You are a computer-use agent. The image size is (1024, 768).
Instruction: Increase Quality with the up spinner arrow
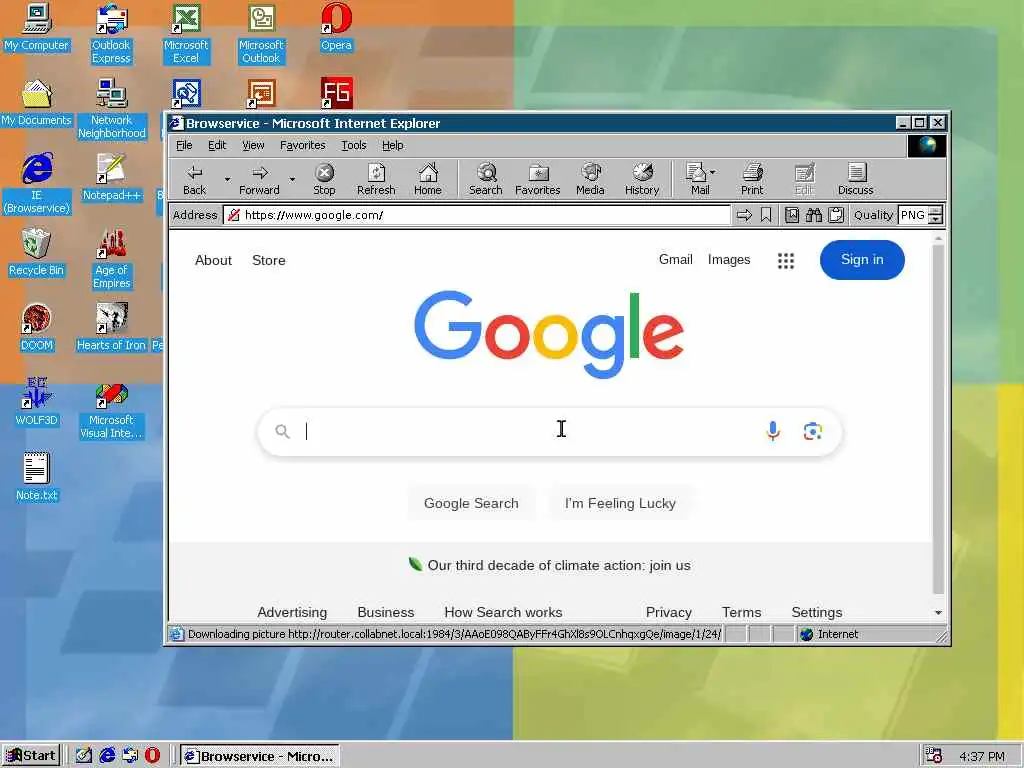point(935,210)
